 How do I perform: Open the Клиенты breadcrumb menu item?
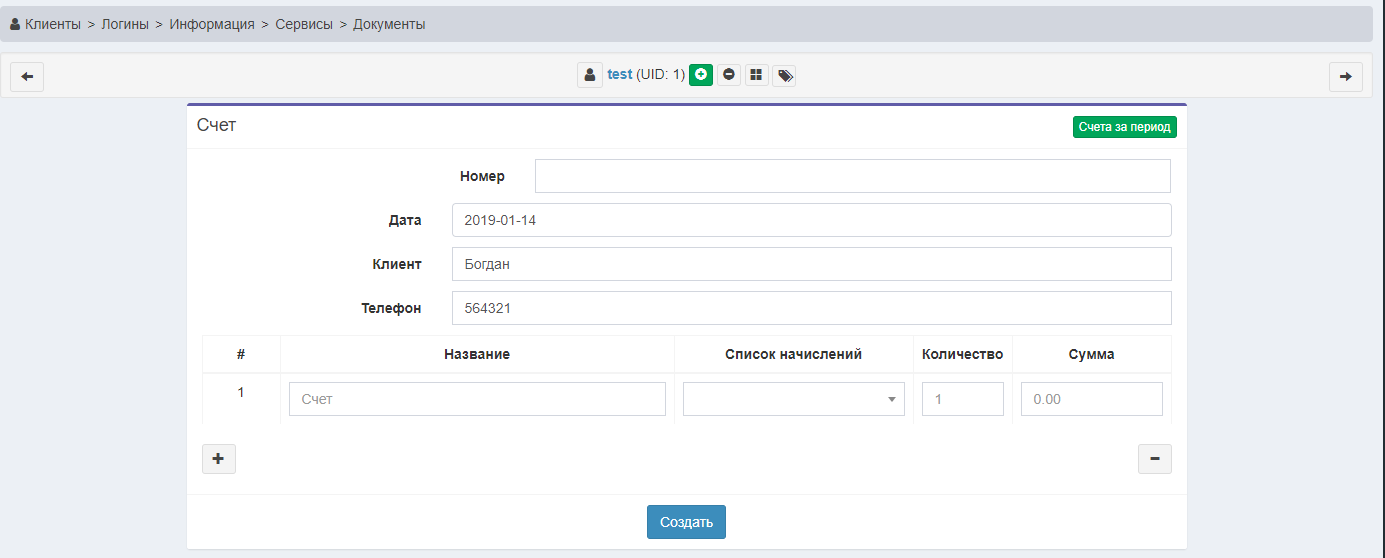tap(52, 24)
